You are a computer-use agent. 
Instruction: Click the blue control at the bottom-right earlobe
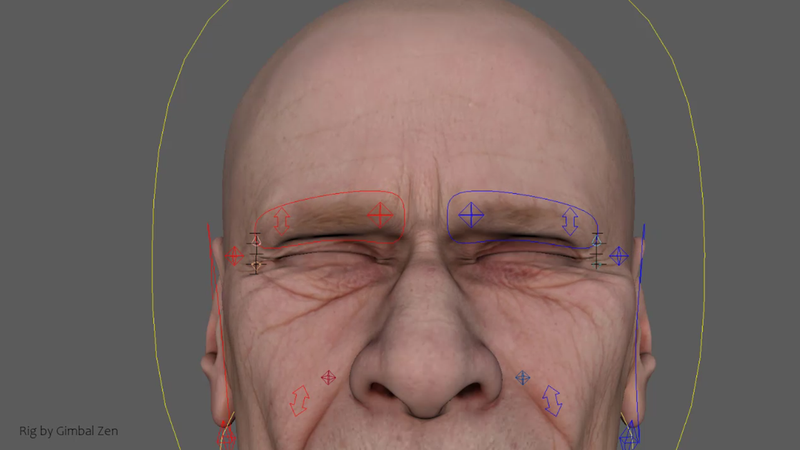coord(629,435)
